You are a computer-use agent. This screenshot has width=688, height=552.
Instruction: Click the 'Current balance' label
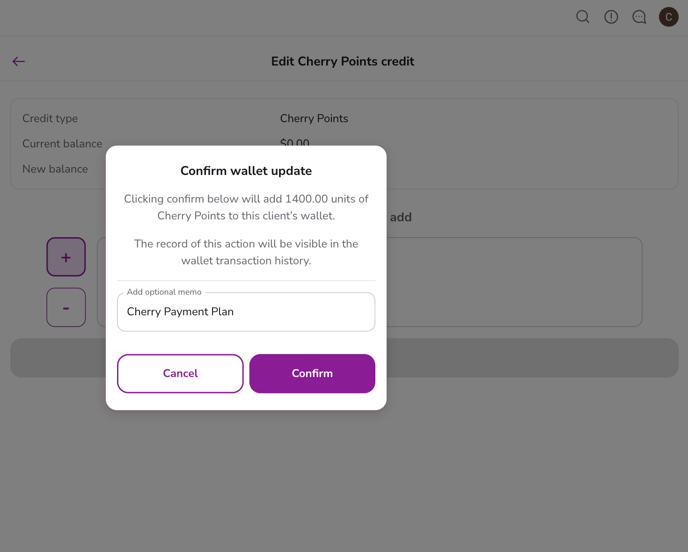coord(62,144)
